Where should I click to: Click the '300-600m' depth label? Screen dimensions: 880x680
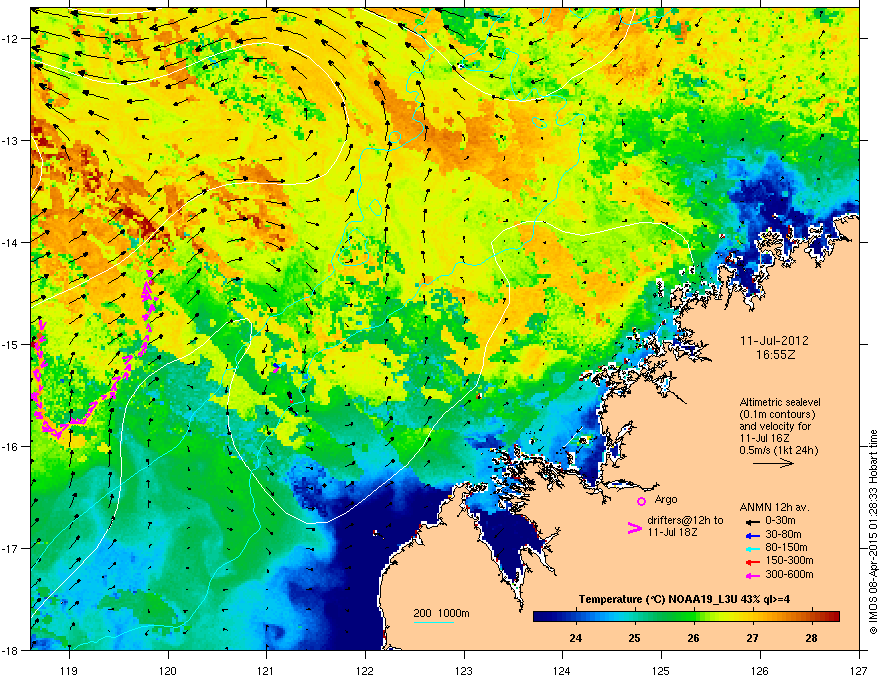[x=789, y=574]
